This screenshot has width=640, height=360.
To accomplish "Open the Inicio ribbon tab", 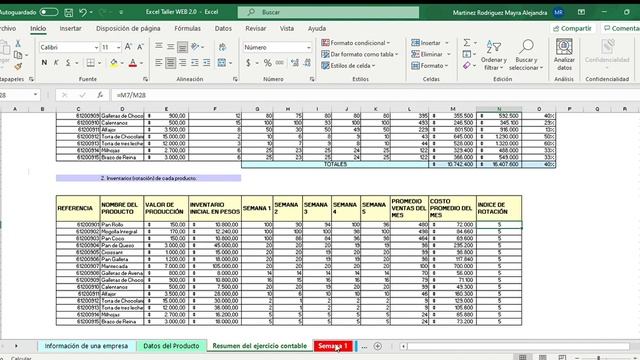I will click(x=38, y=28).
